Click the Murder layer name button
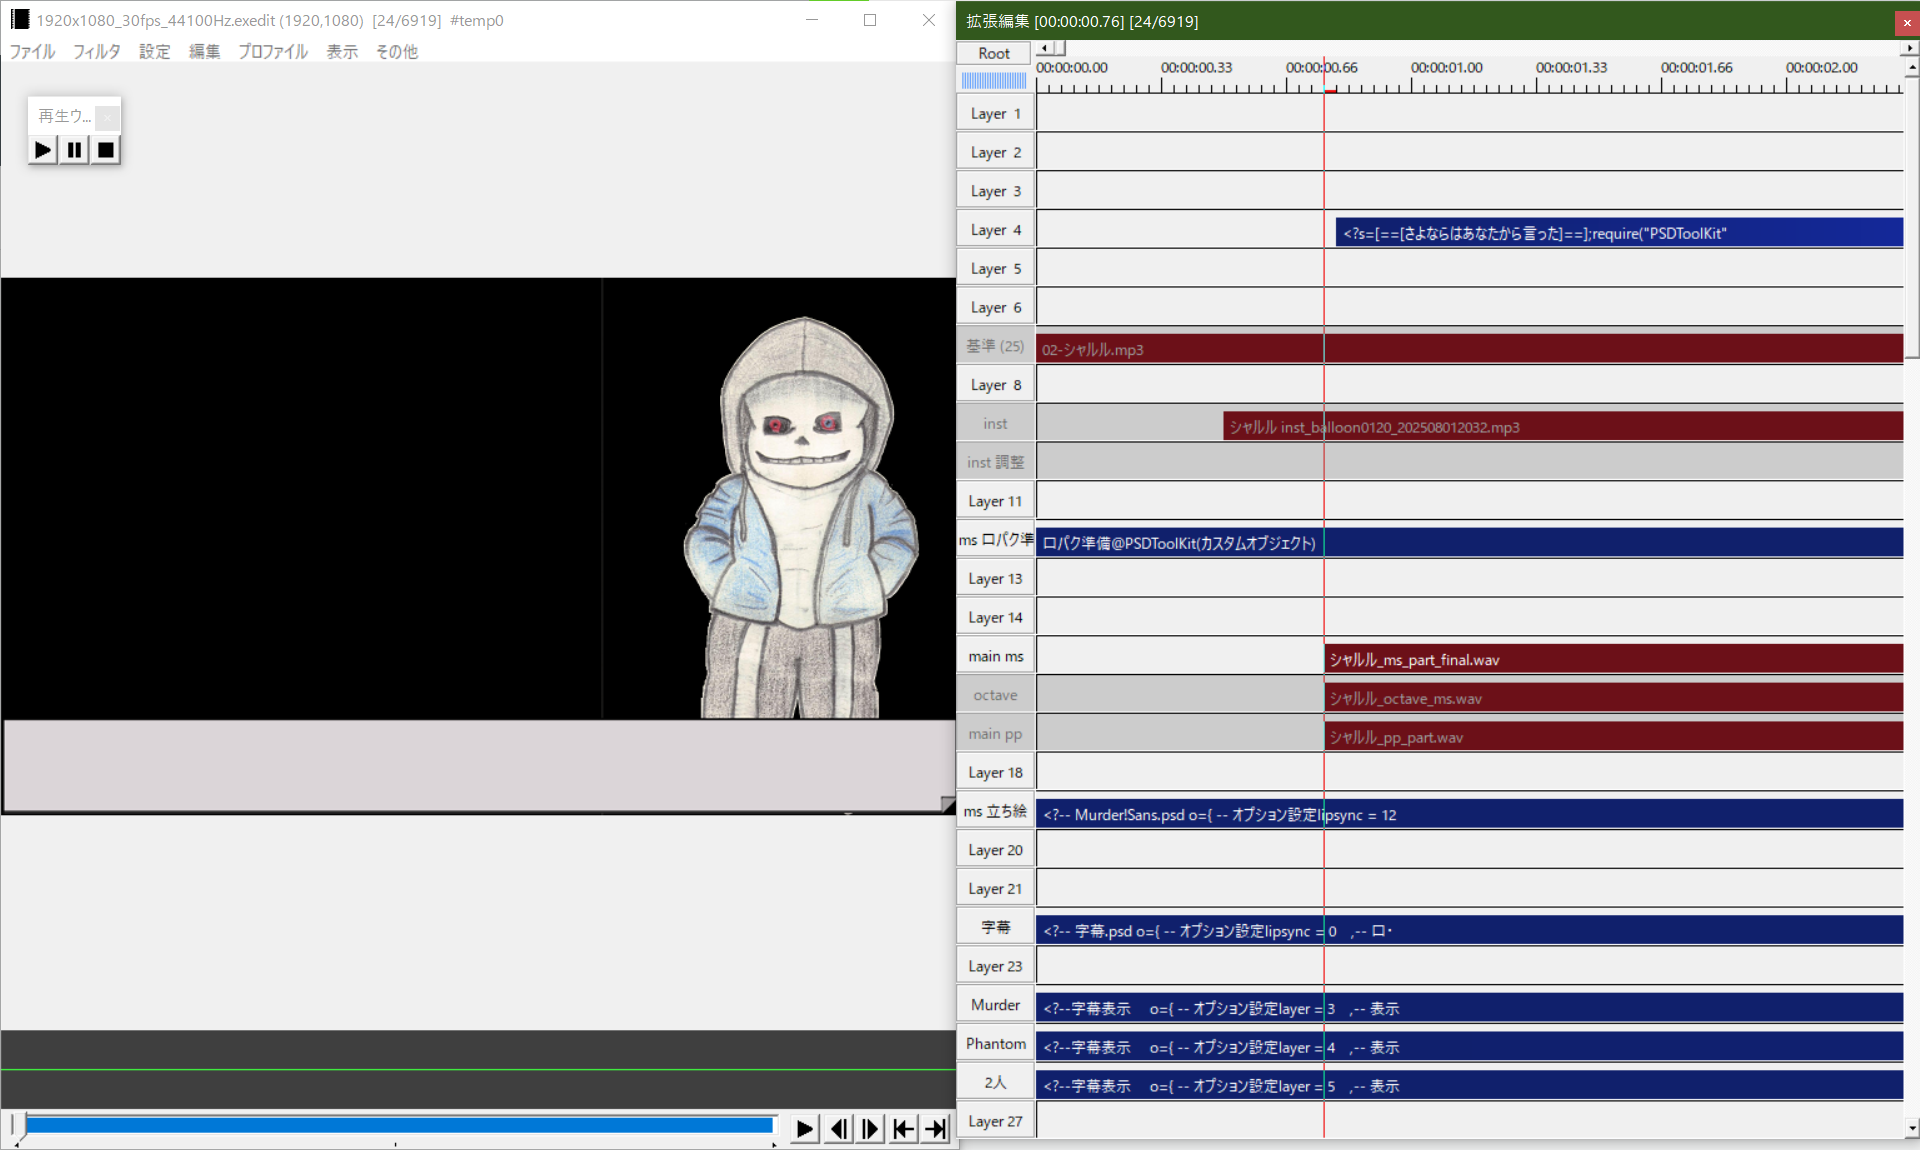This screenshot has width=1920, height=1150. [995, 1005]
